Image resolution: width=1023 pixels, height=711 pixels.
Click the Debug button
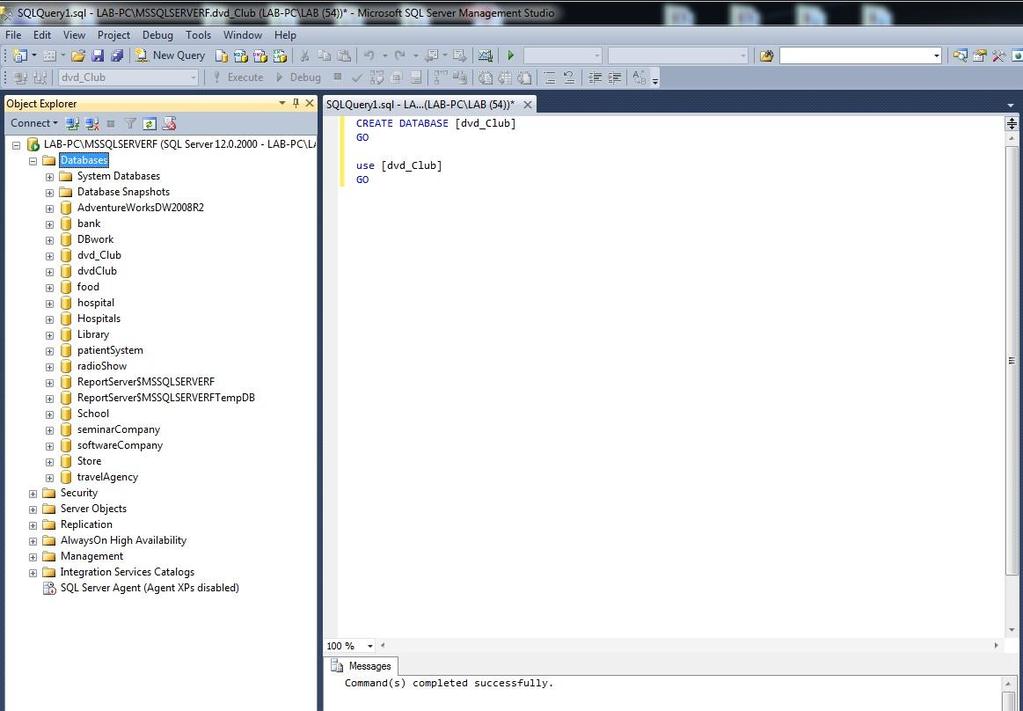[x=298, y=78]
